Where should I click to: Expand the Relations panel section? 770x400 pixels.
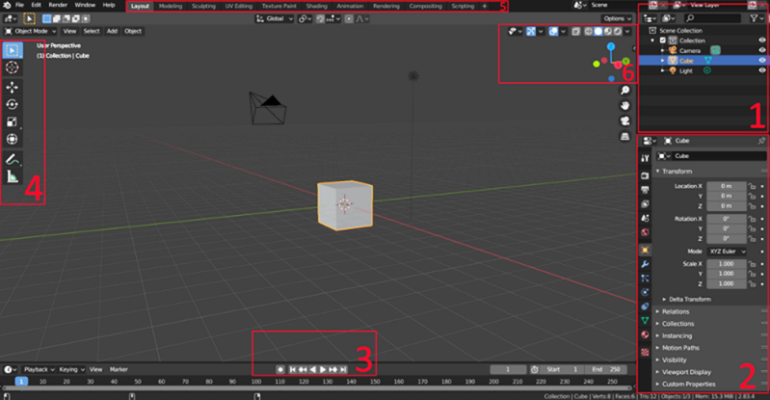point(676,312)
